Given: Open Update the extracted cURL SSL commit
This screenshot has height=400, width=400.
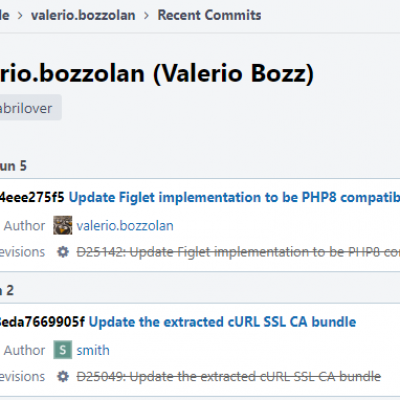Looking at the screenshot, I should [222, 322].
